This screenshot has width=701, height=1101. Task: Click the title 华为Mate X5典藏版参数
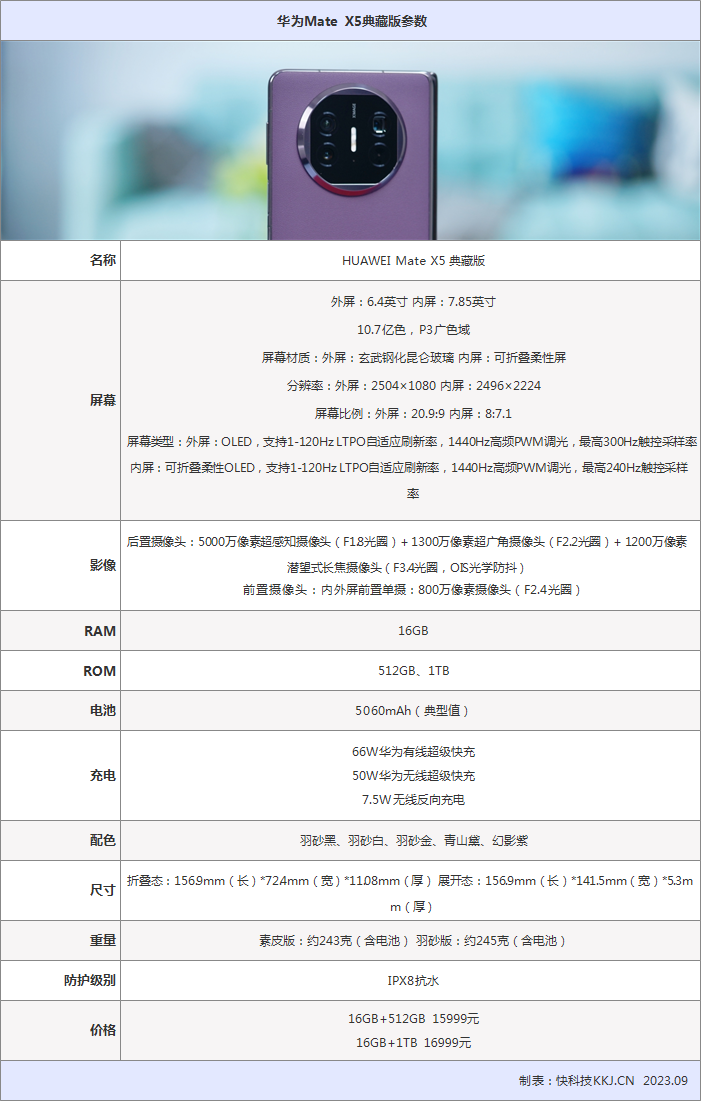[352, 21]
